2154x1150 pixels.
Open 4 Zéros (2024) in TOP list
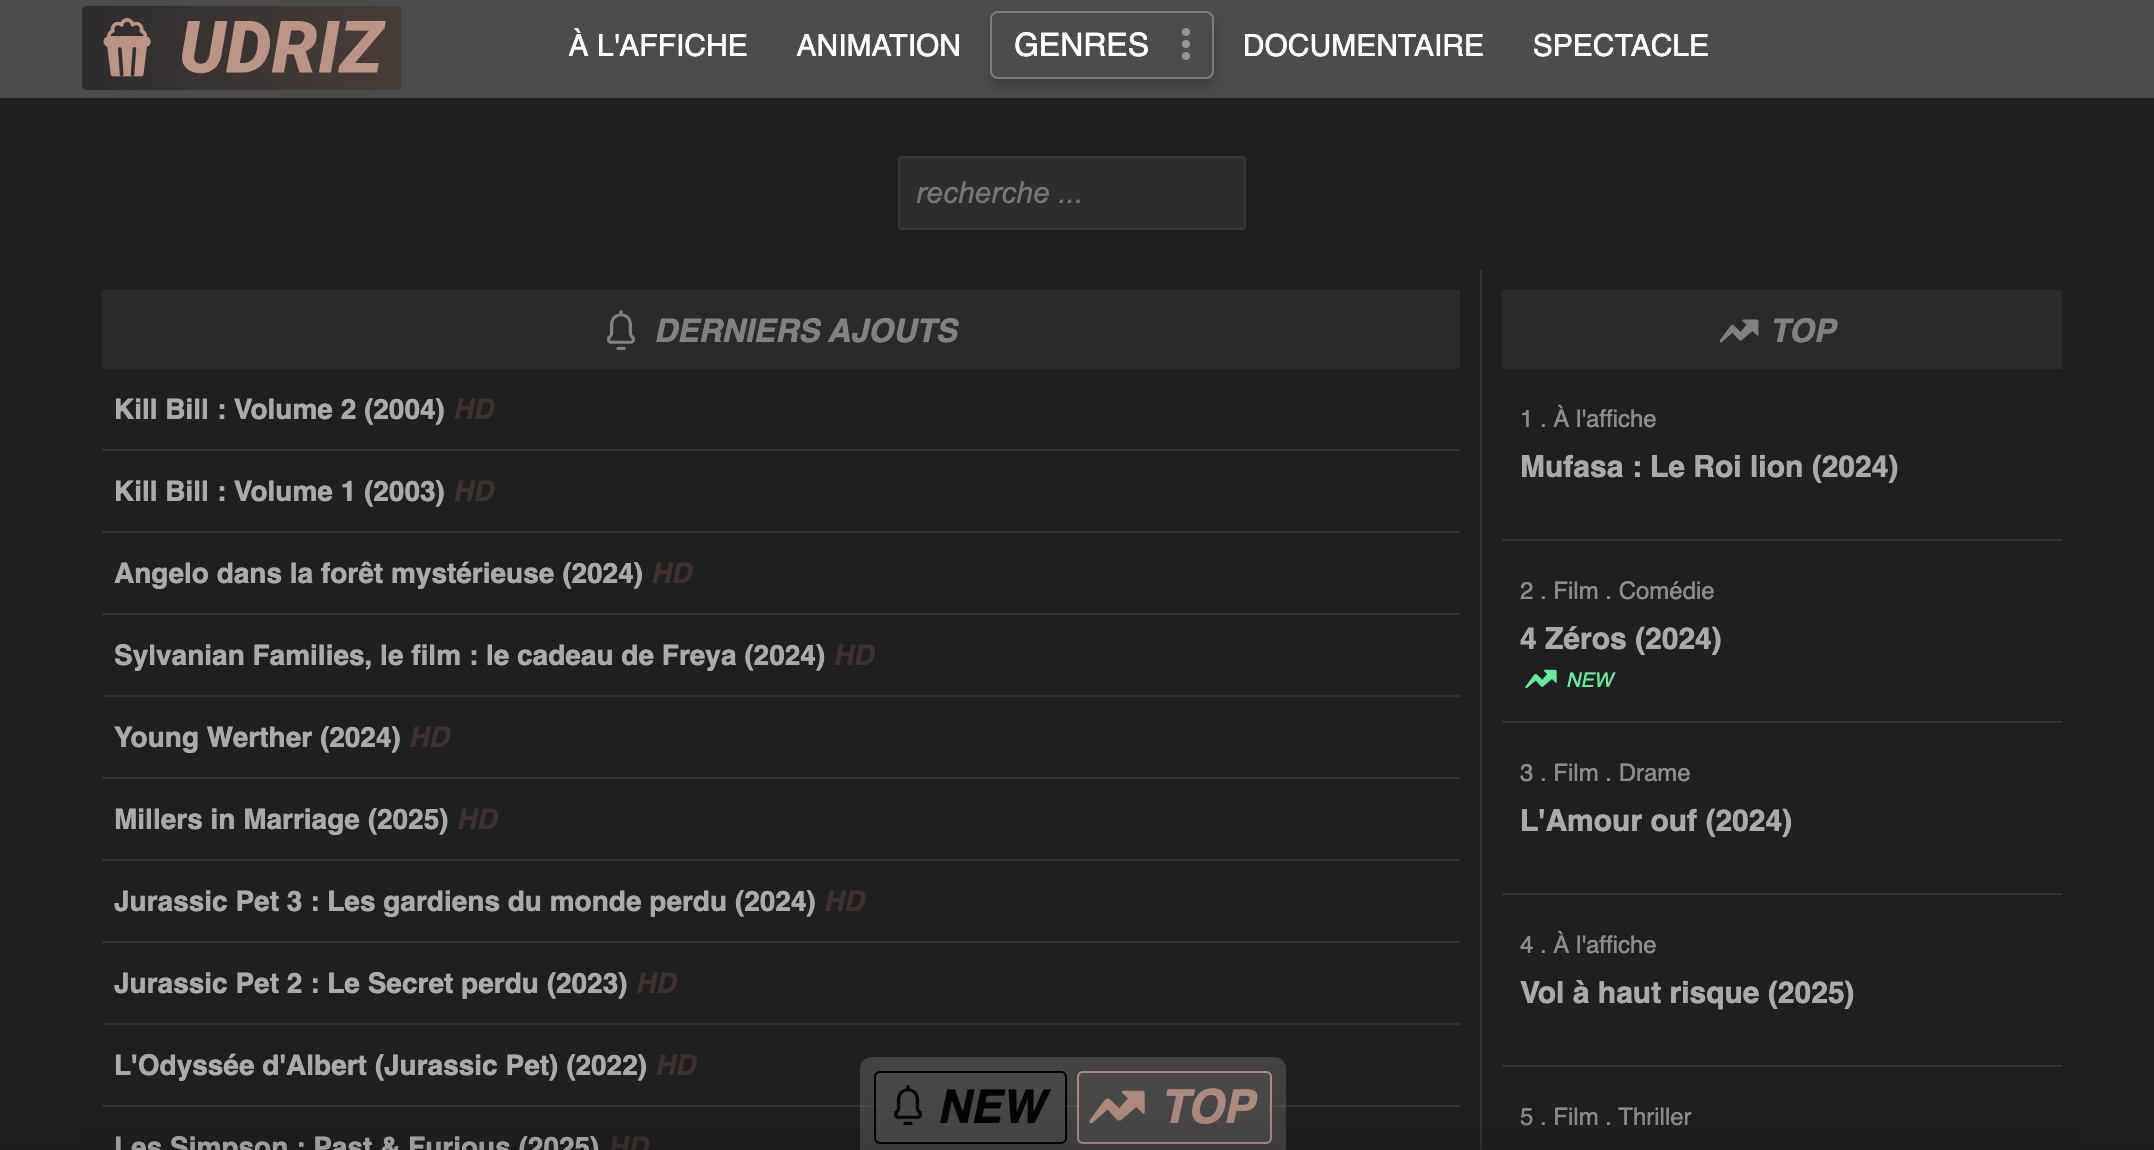(x=1620, y=639)
